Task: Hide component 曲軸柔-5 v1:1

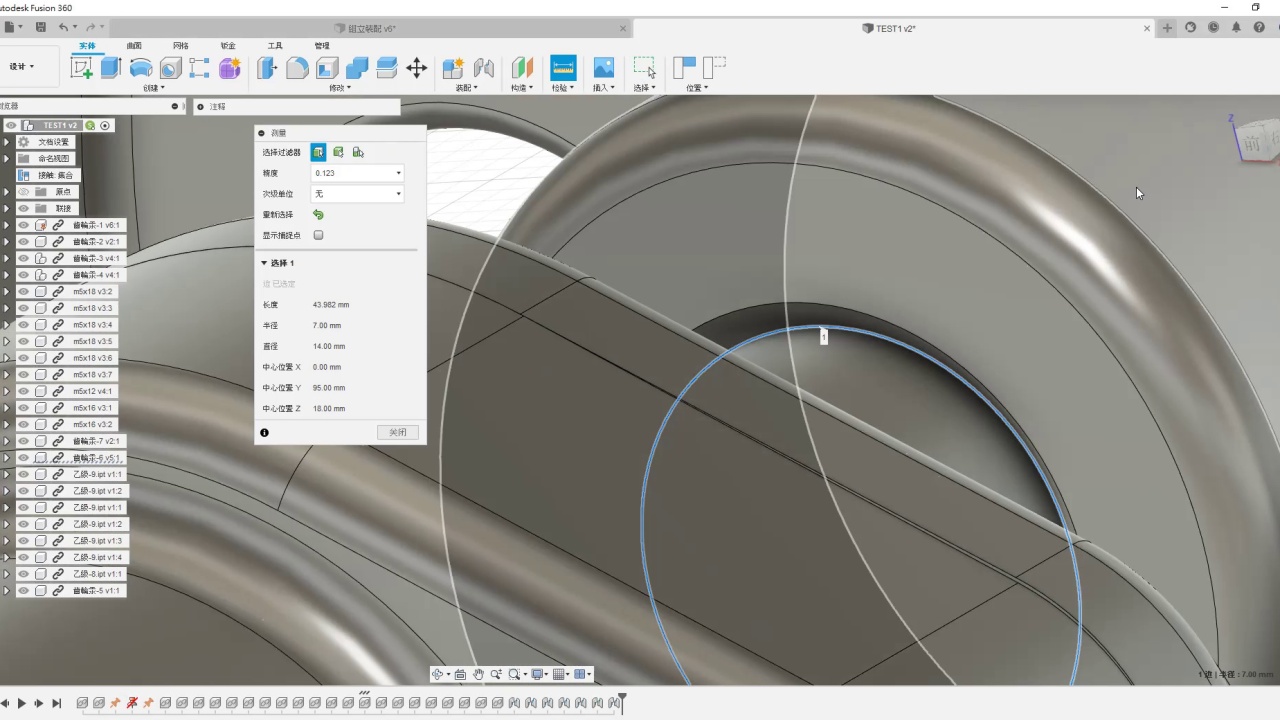Action: coord(23,590)
